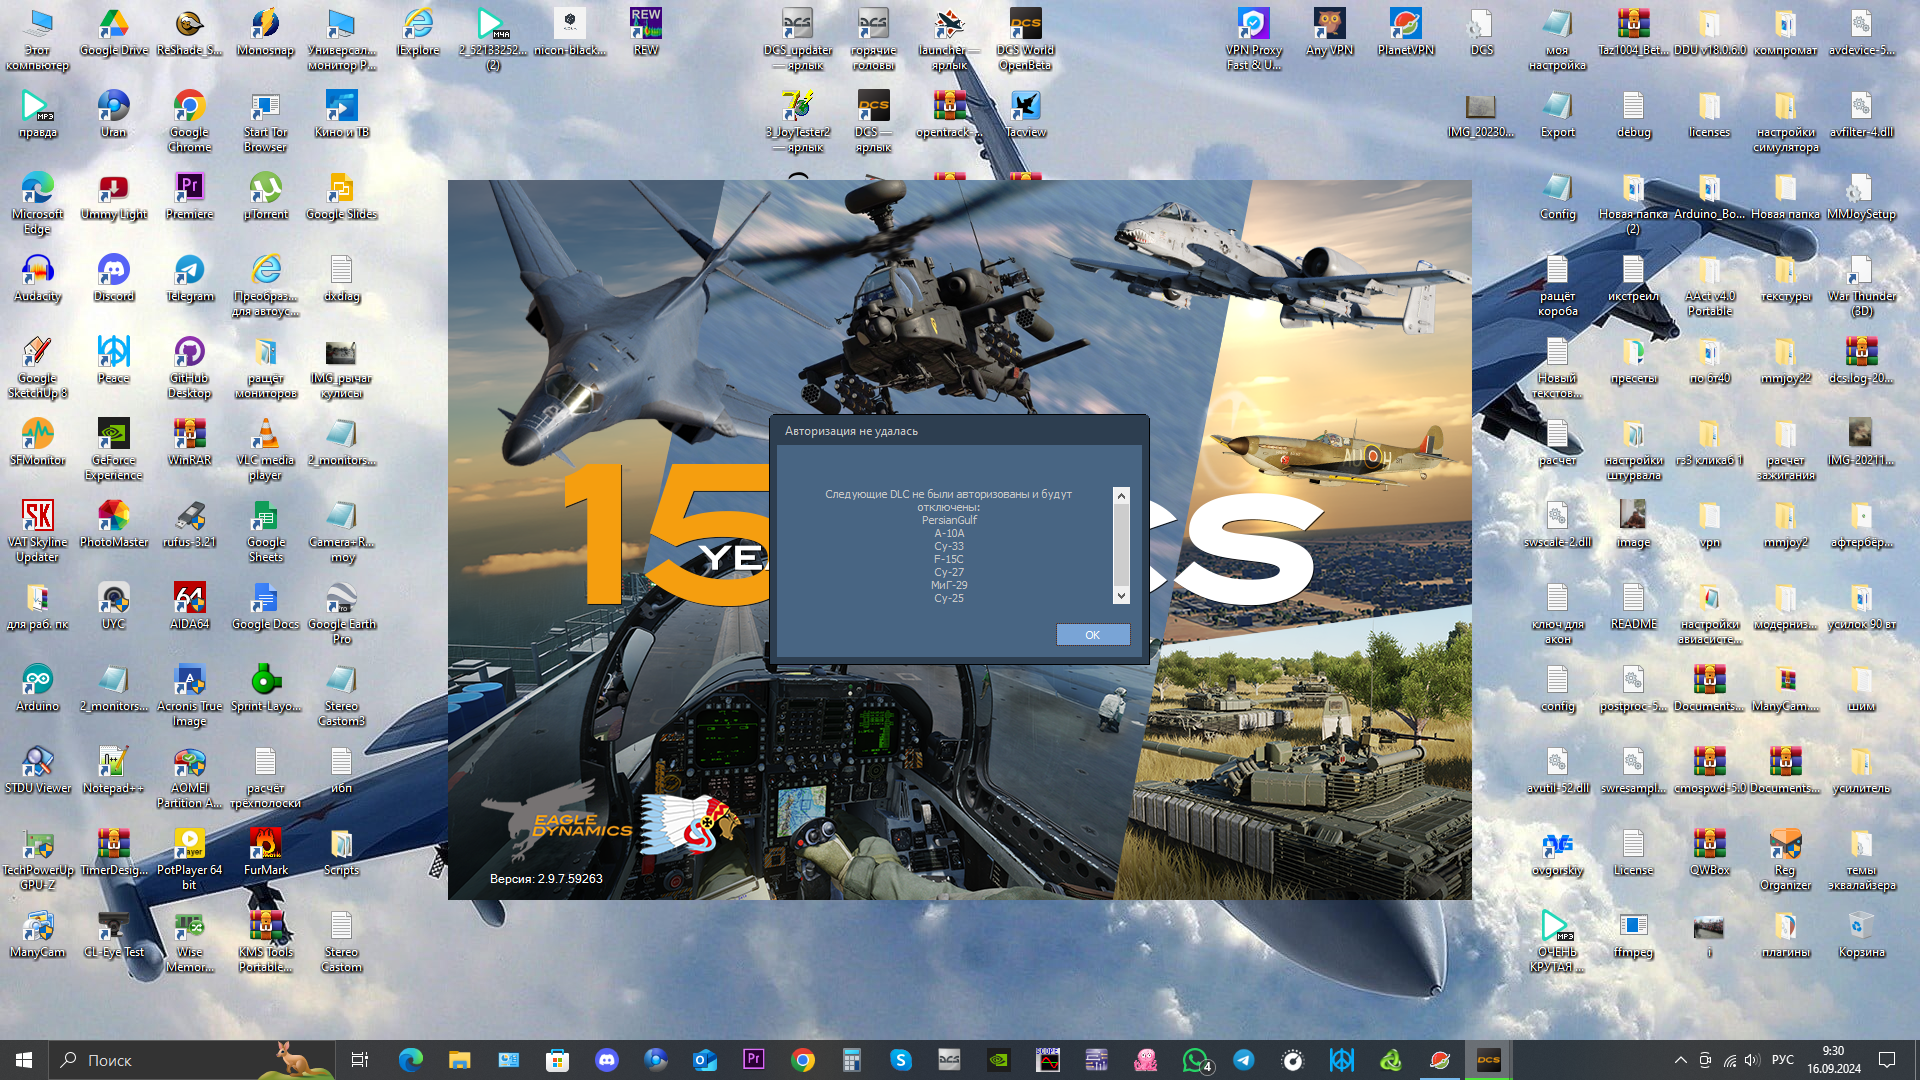This screenshot has width=1920, height=1080.
Task: Open the volume control in tray
Action: (x=1752, y=1060)
